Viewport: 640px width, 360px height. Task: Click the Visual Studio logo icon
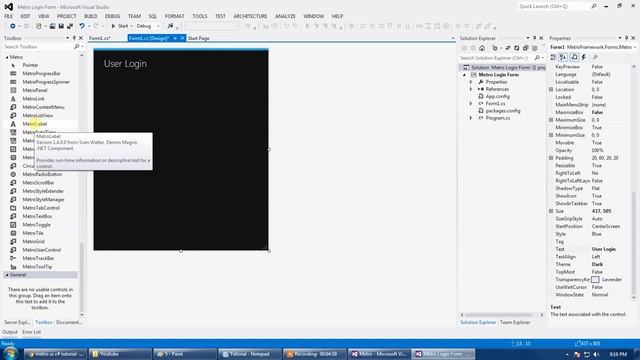(x=9, y=7)
